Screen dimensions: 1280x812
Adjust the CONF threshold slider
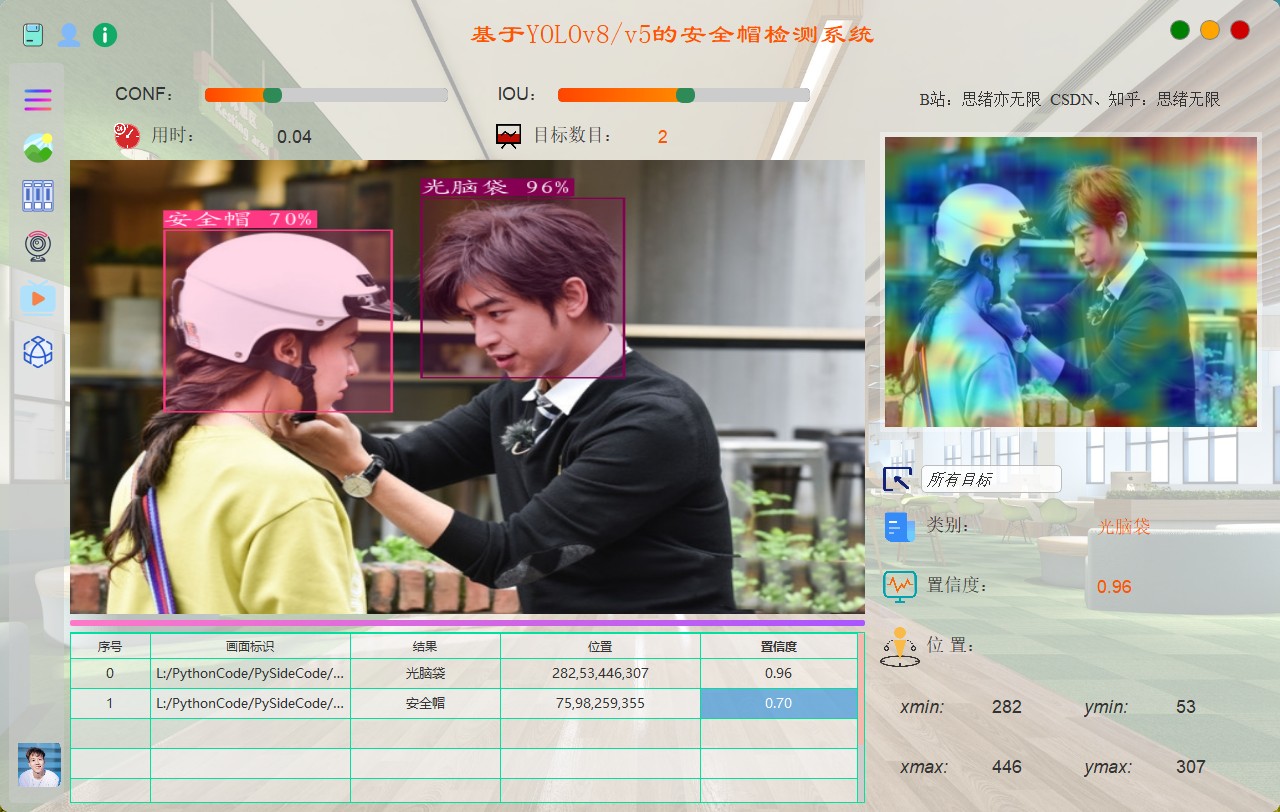point(326,95)
